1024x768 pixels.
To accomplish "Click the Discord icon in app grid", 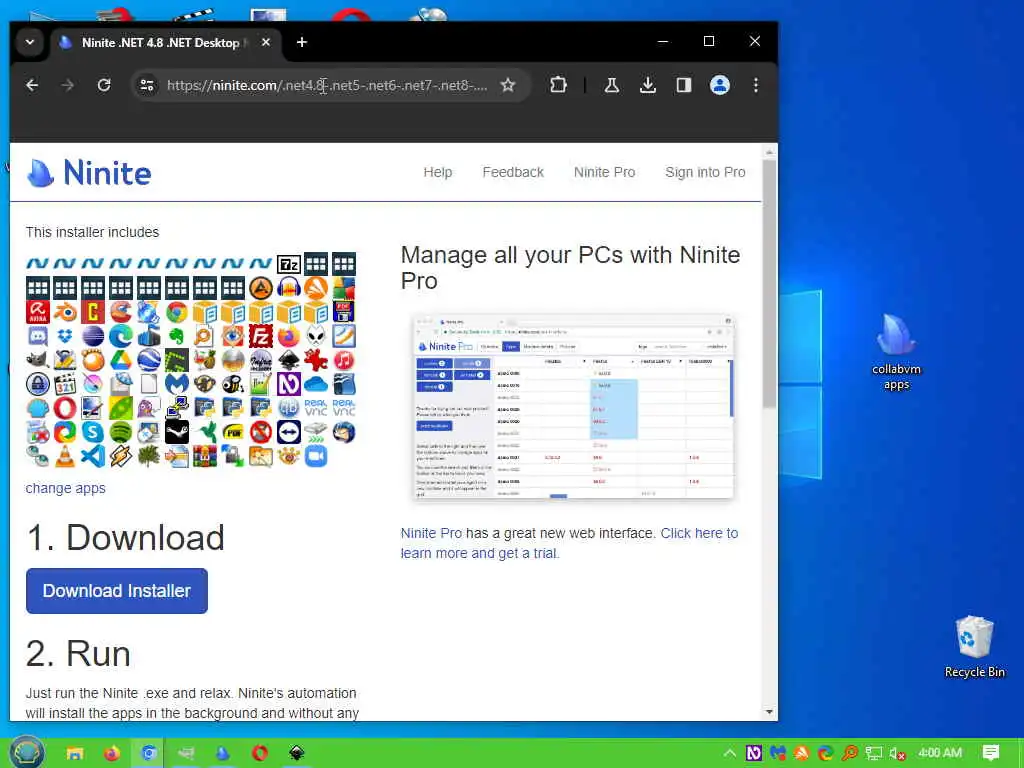I will (x=37, y=336).
